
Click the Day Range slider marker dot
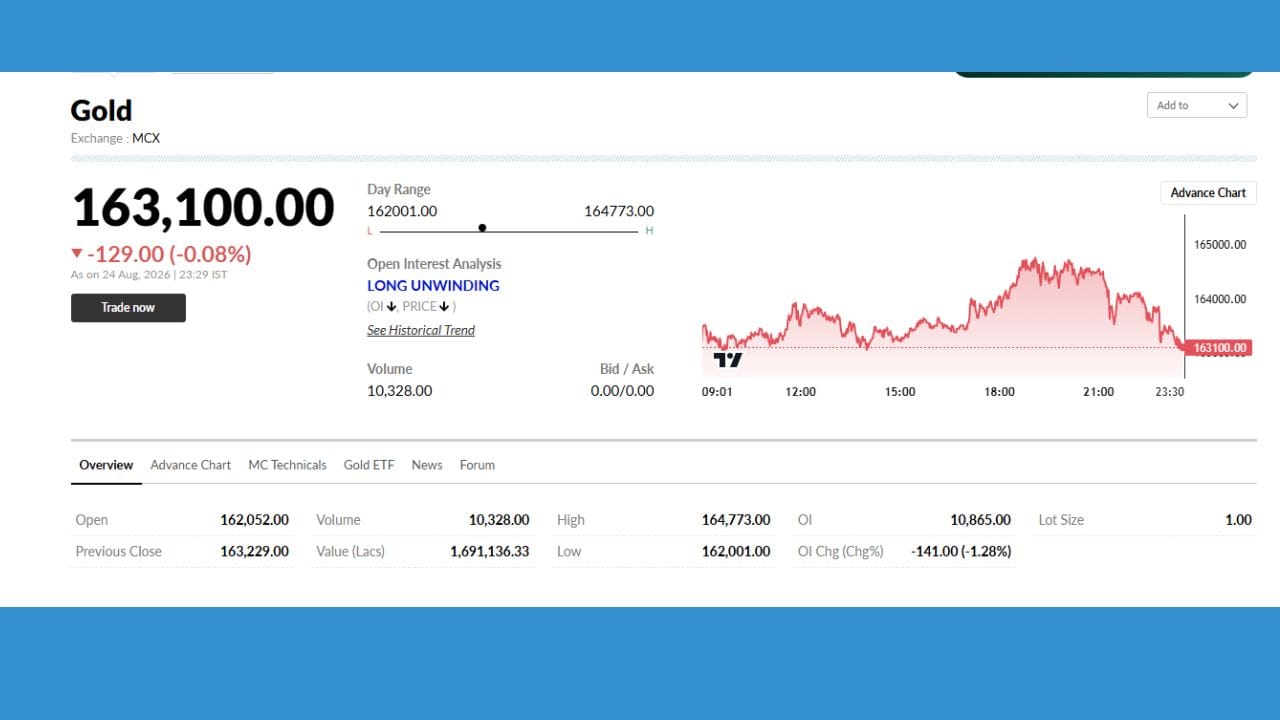point(482,228)
